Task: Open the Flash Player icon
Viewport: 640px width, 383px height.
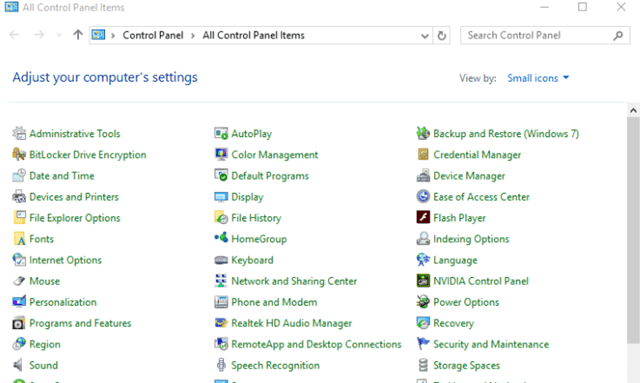Action: 423,217
